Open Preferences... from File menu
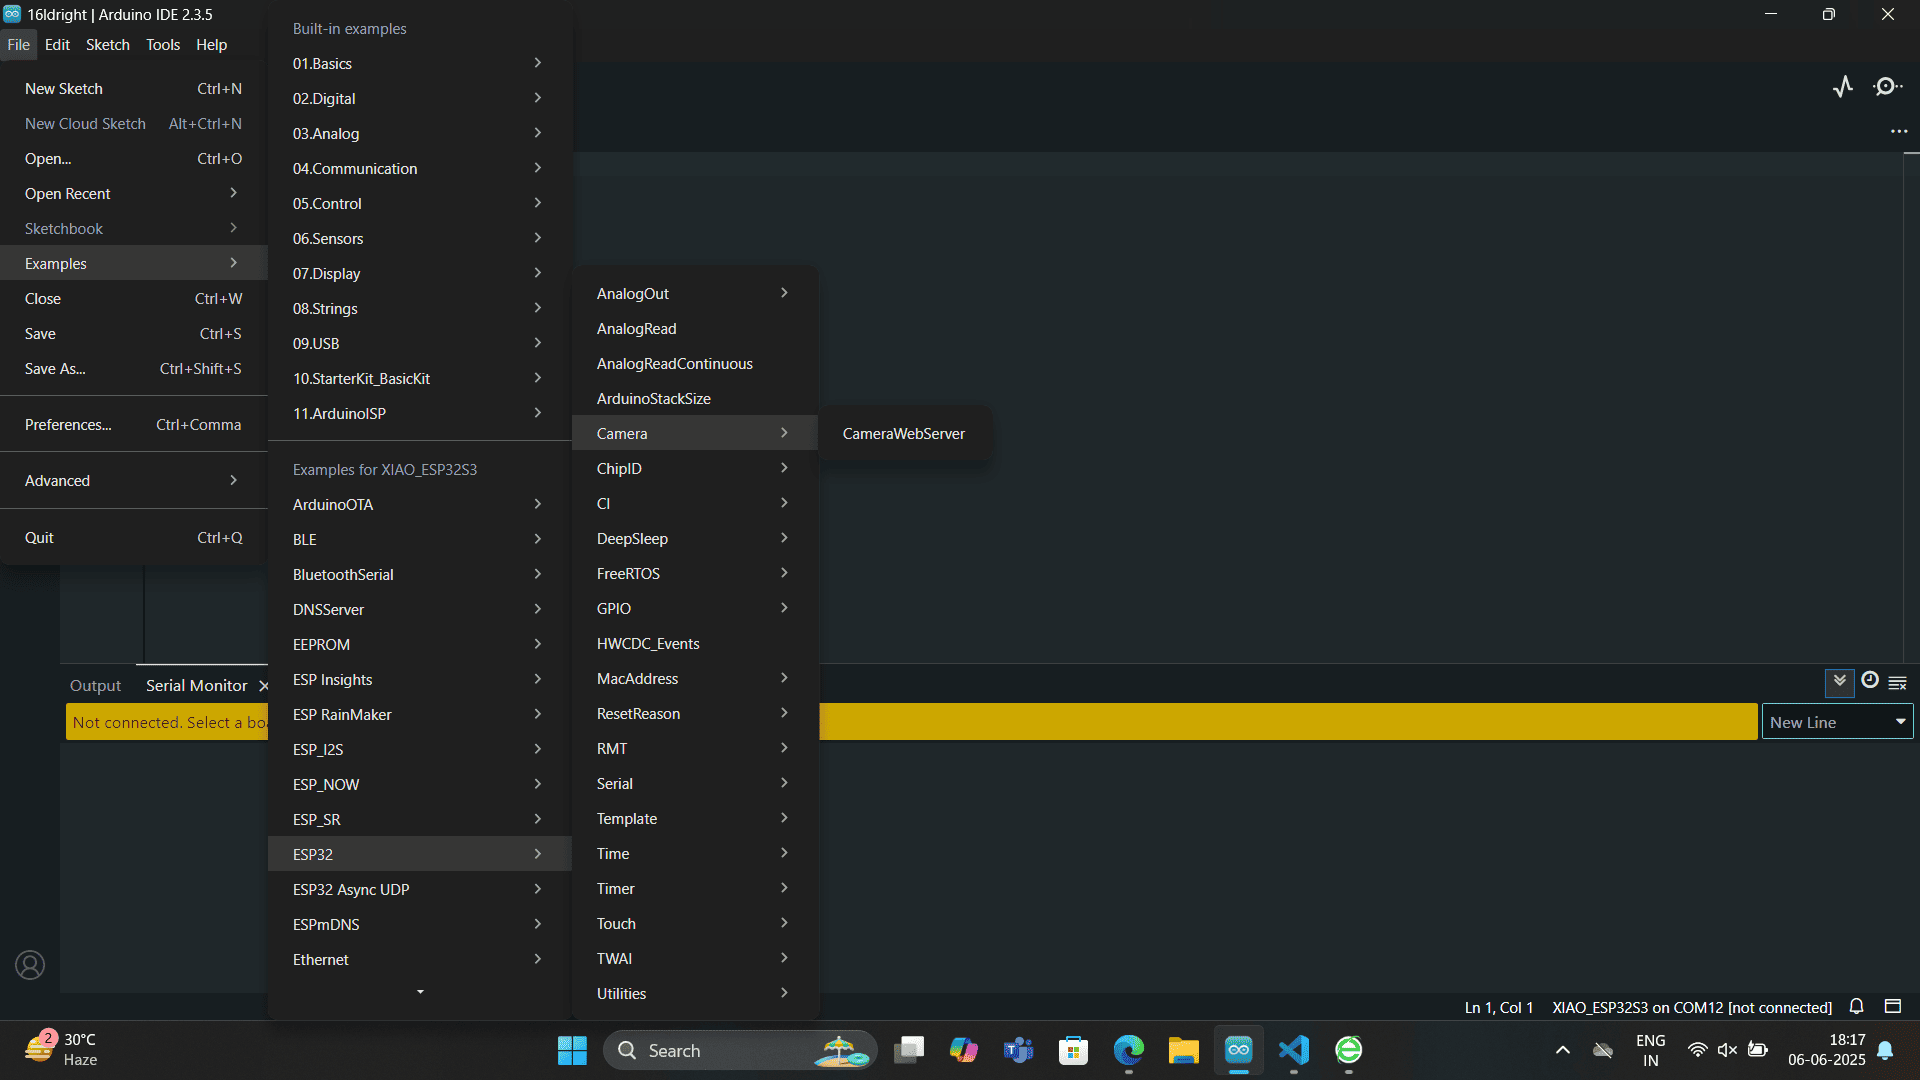 point(134,425)
